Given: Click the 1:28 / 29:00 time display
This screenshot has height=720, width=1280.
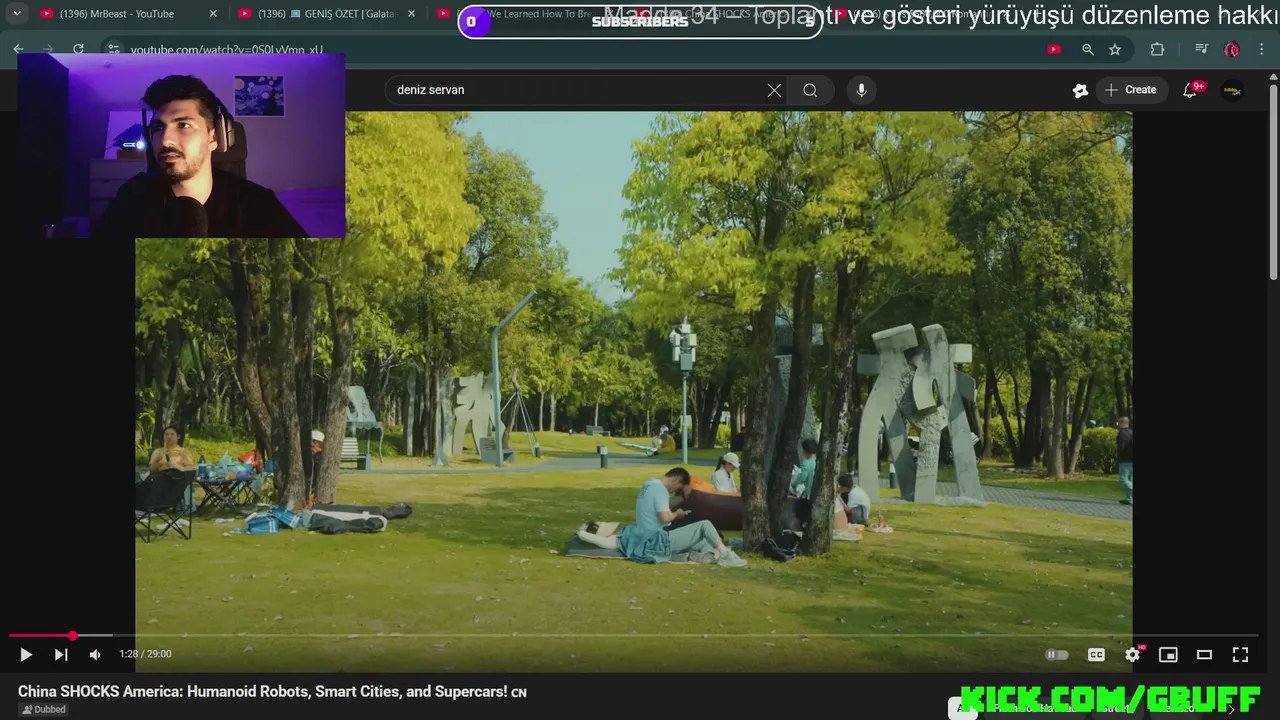Looking at the screenshot, I should pyautogui.click(x=145, y=654).
